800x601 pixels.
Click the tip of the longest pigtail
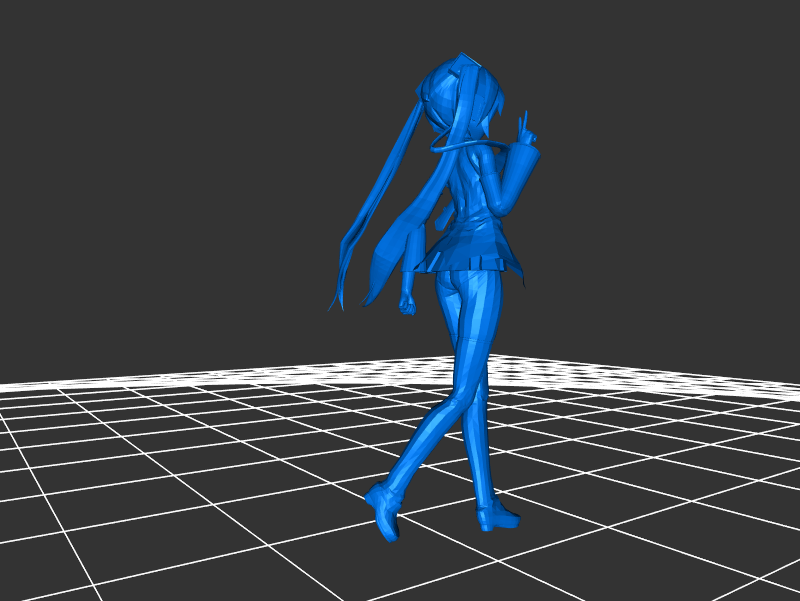coord(335,304)
